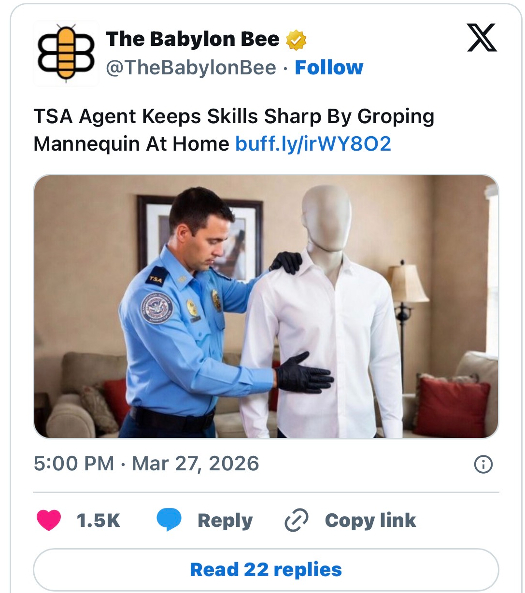Screen dimensions: 525x593
Task: Click the chain link copy icon
Action: [297, 520]
